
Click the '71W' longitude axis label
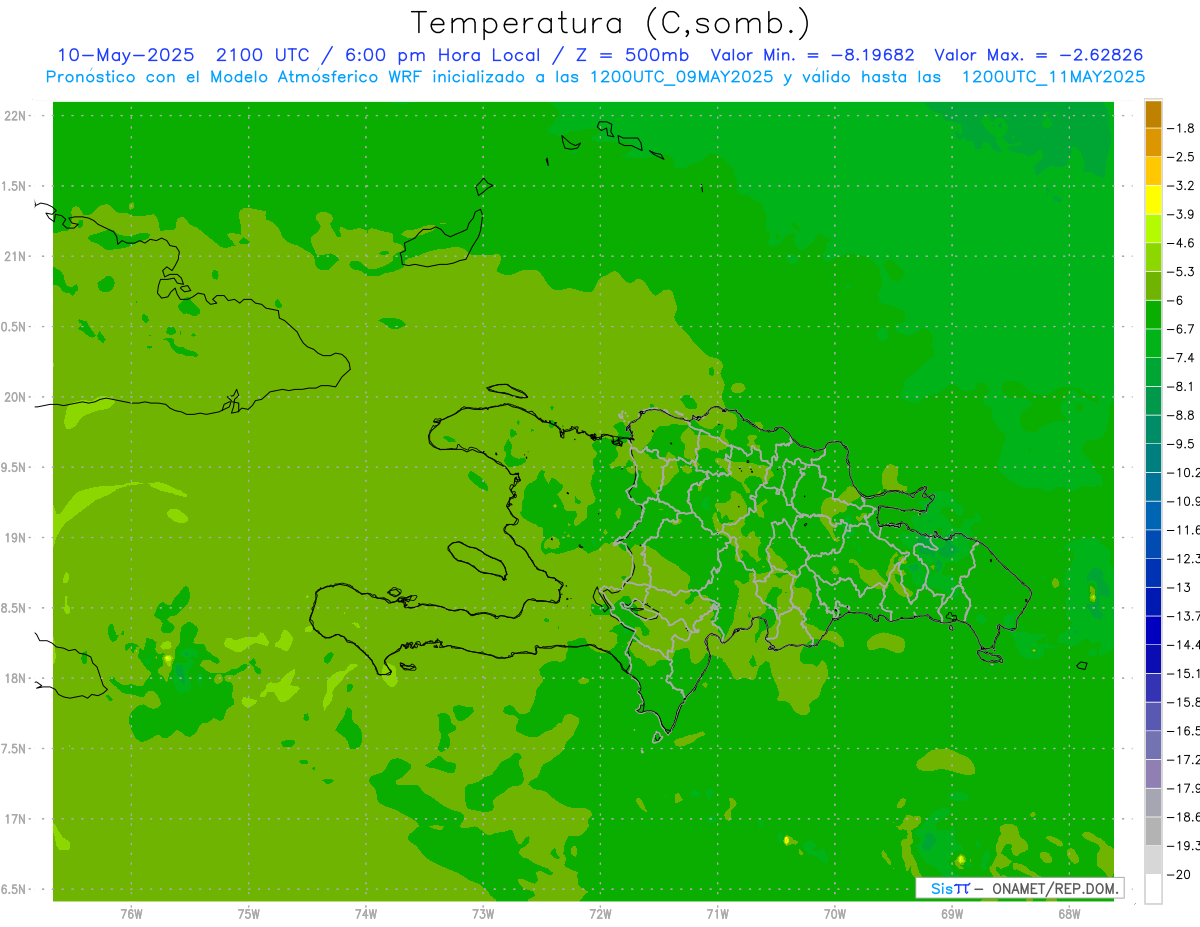pyautogui.click(x=717, y=913)
